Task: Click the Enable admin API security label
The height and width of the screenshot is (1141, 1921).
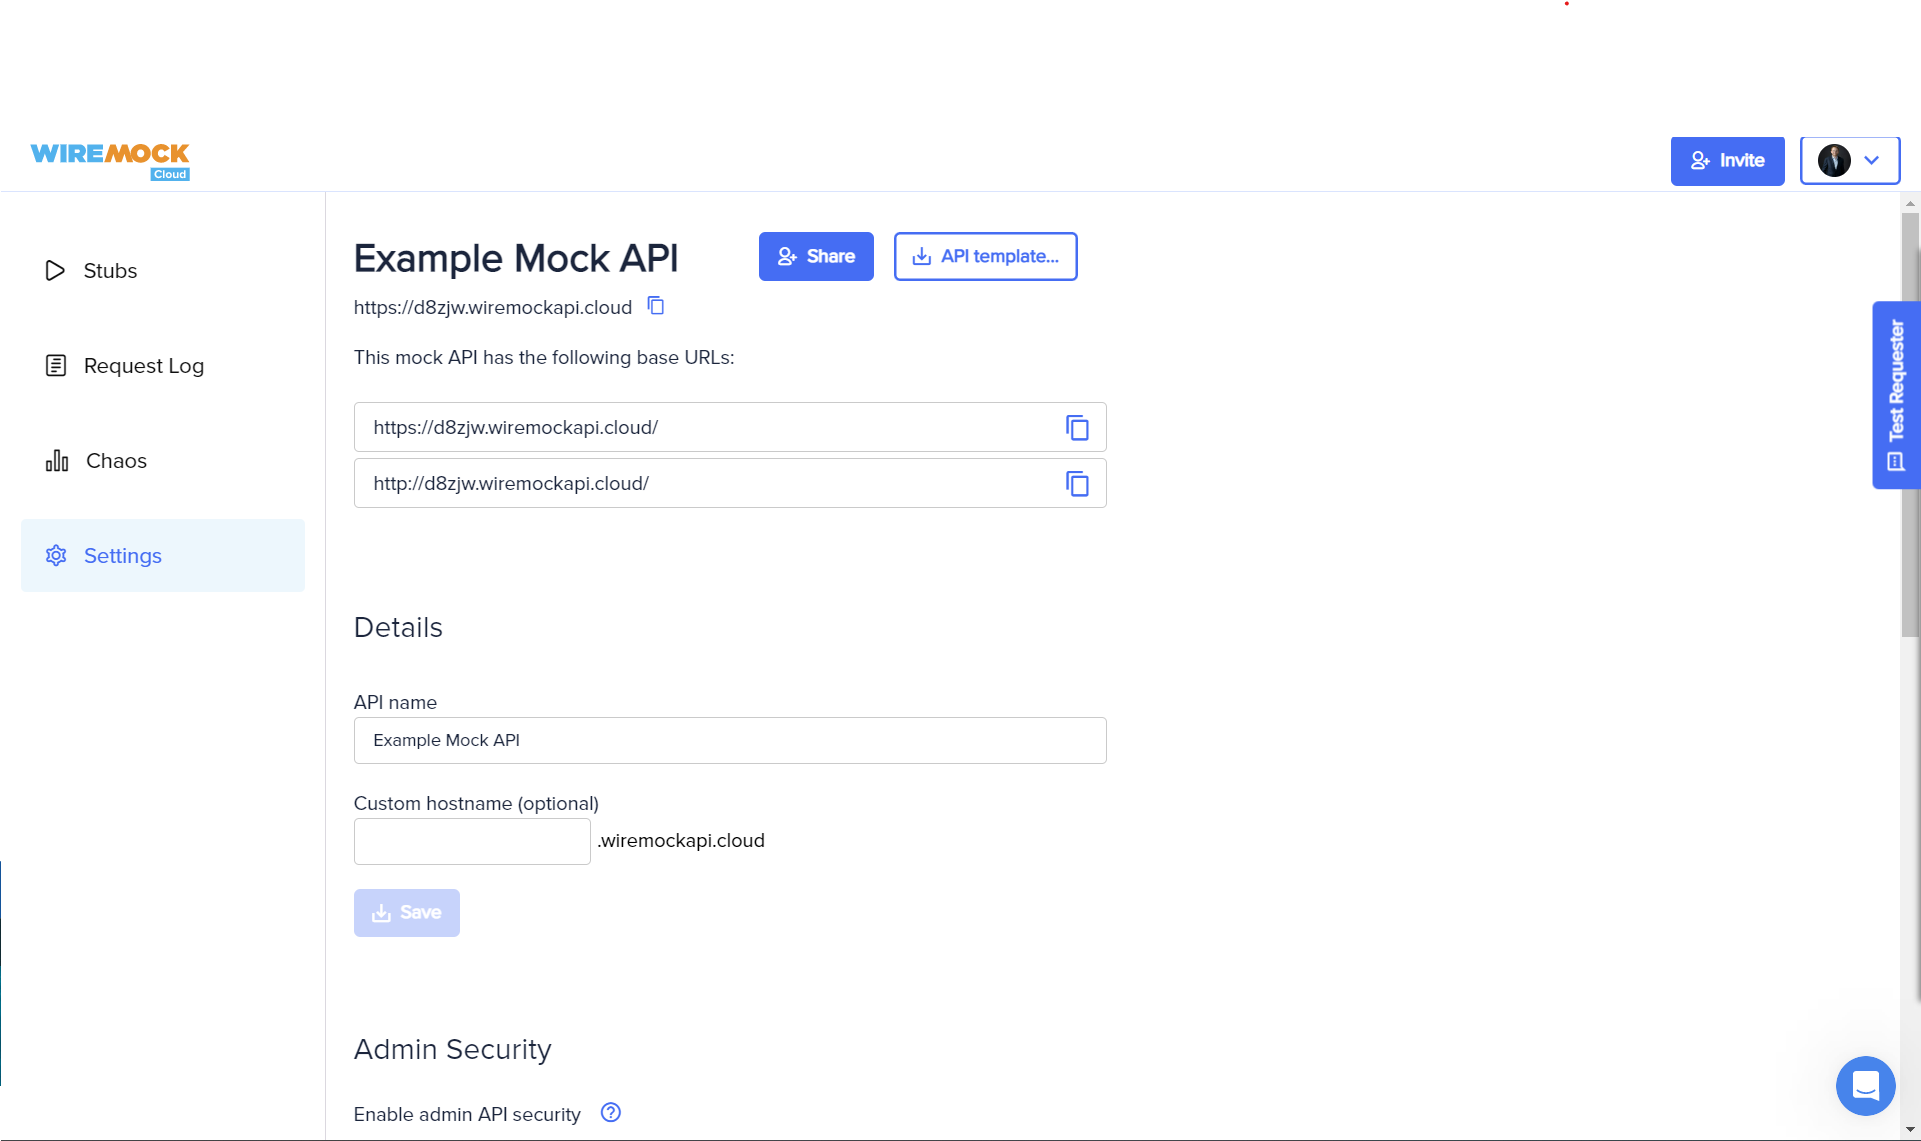Action: 467,1114
